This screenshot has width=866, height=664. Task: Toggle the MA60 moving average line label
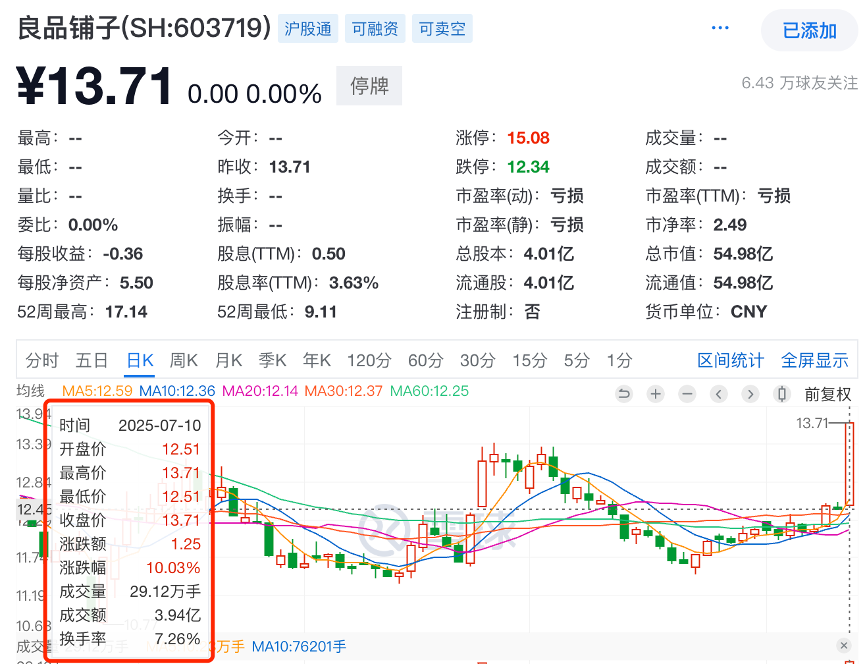pyautogui.click(x=429, y=391)
